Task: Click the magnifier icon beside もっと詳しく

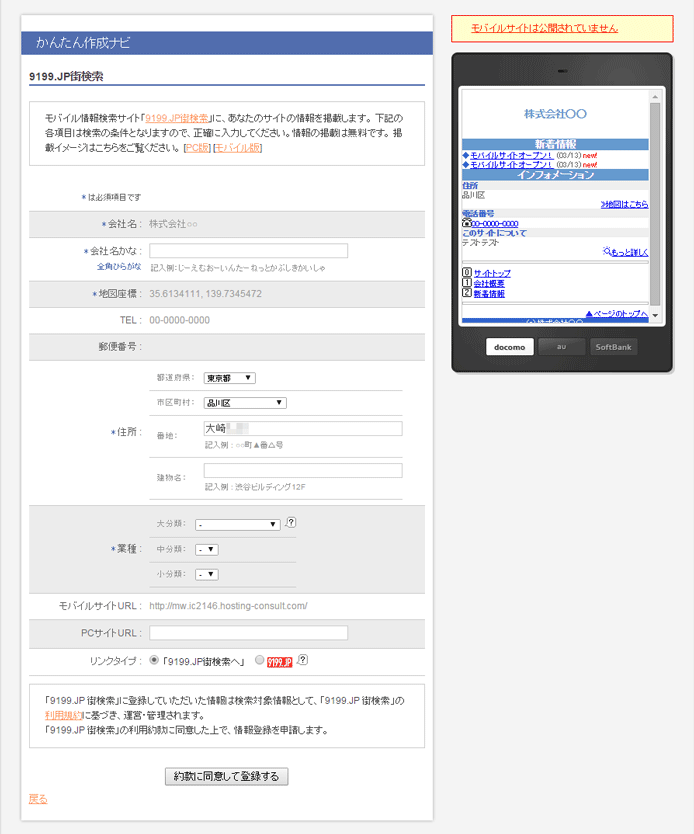Action: tap(607, 251)
